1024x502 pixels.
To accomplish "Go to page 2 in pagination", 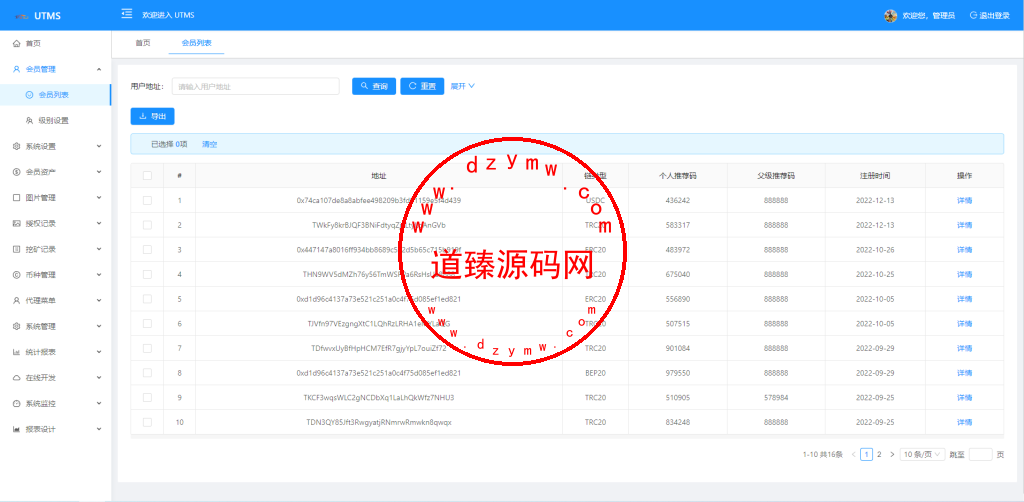I will 879,454.
